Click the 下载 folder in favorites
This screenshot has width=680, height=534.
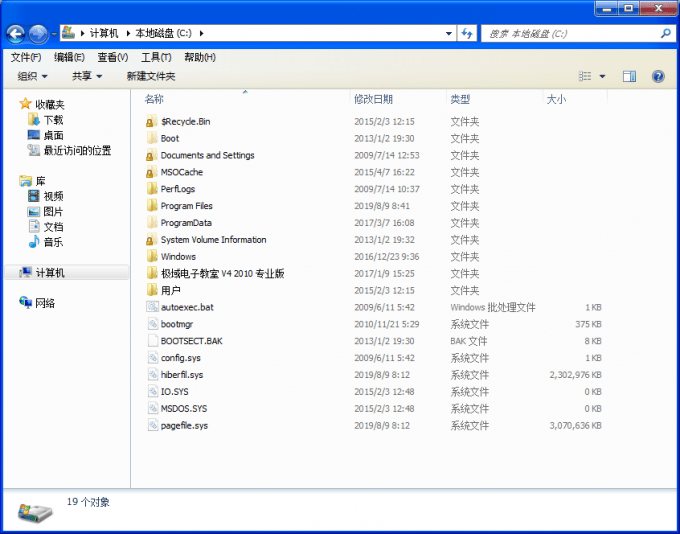tap(53, 120)
